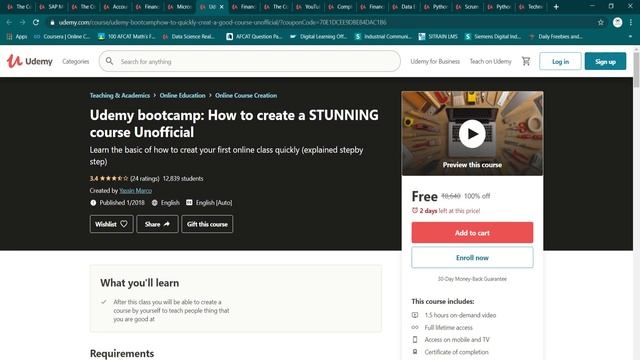Click 'Full lifetime access' text
This screenshot has width=640, height=360.
point(449,327)
